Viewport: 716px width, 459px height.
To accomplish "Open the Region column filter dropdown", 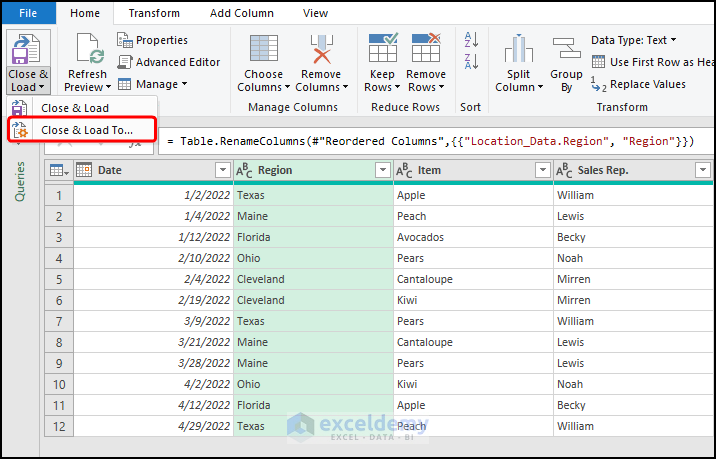I will [x=383, y=170].
